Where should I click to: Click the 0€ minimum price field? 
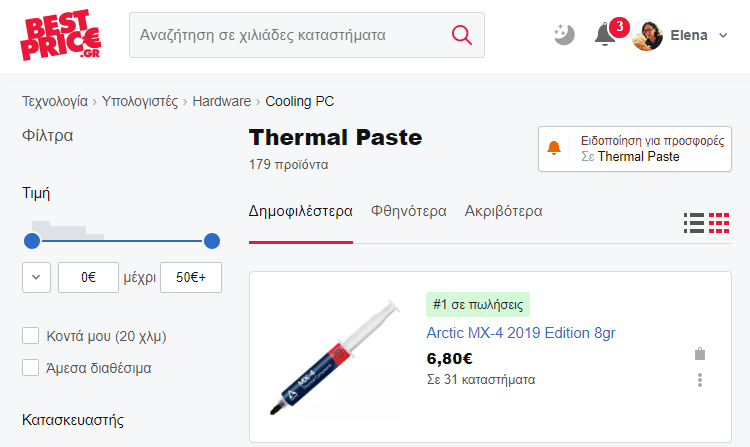88,277
